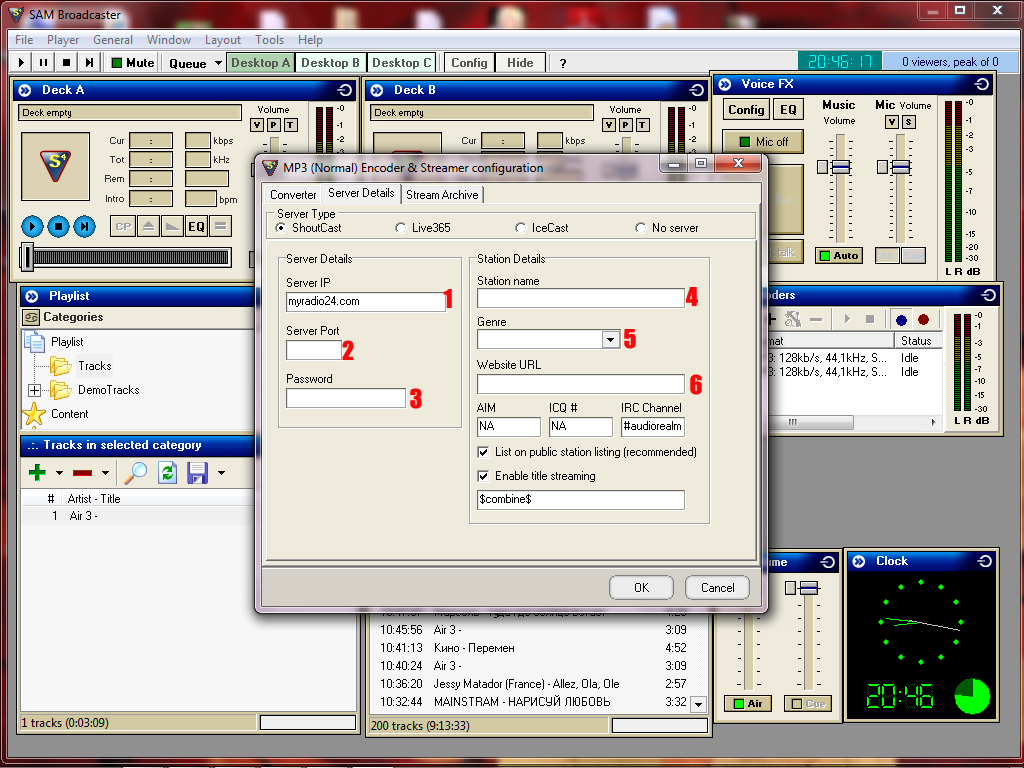Click the refresh icon in the tracks toolbar

pos(167,472)
